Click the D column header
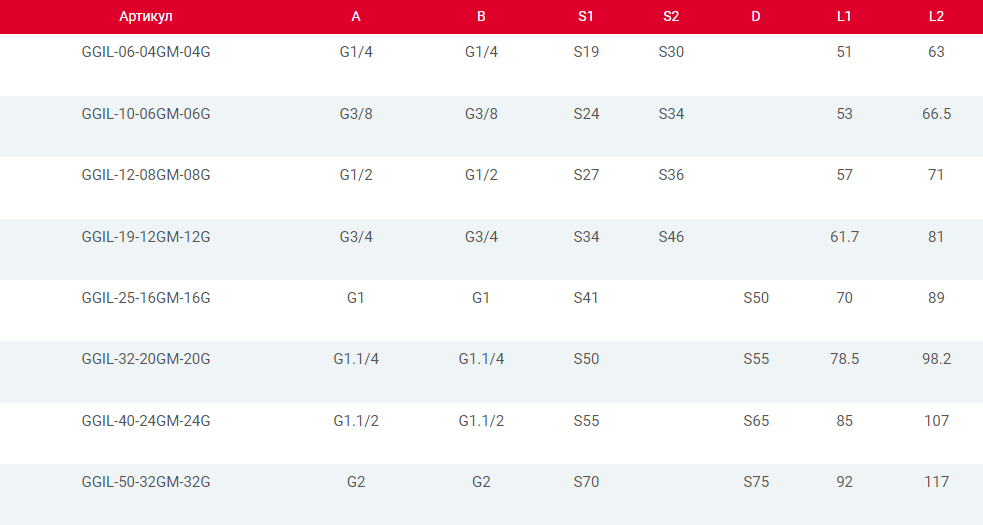The image size is (983, 525). (x=756, y=17)
